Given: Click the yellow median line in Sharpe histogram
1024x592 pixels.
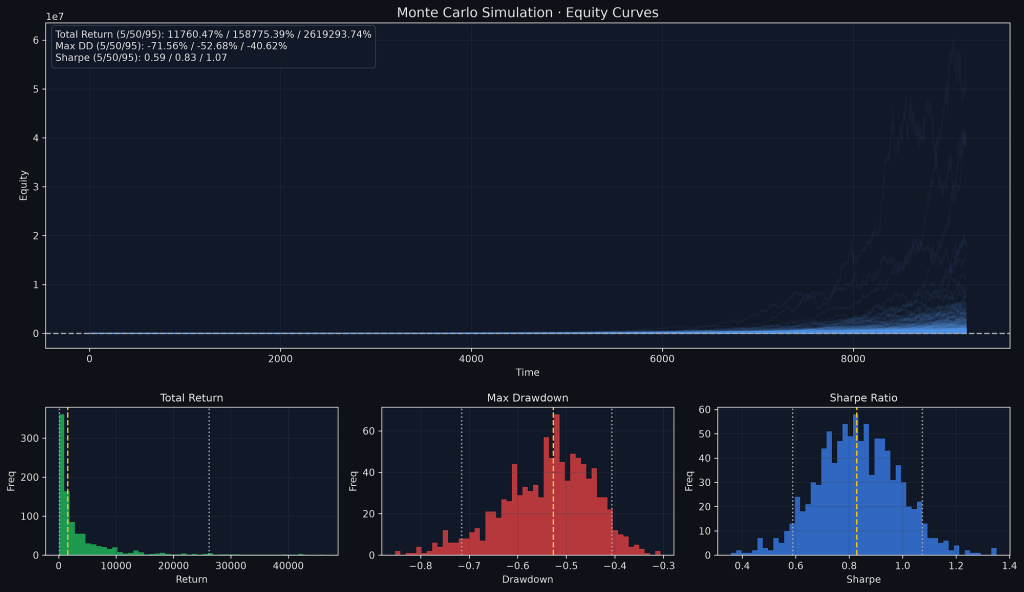Looking at the screenshot, I should pos(857,481).
